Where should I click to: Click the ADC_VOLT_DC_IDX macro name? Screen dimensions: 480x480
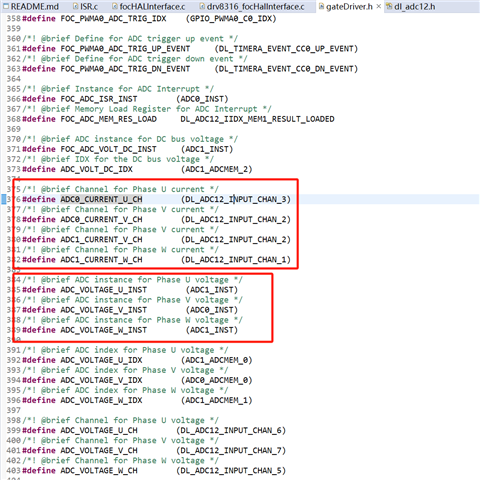(x=97, y=169)
